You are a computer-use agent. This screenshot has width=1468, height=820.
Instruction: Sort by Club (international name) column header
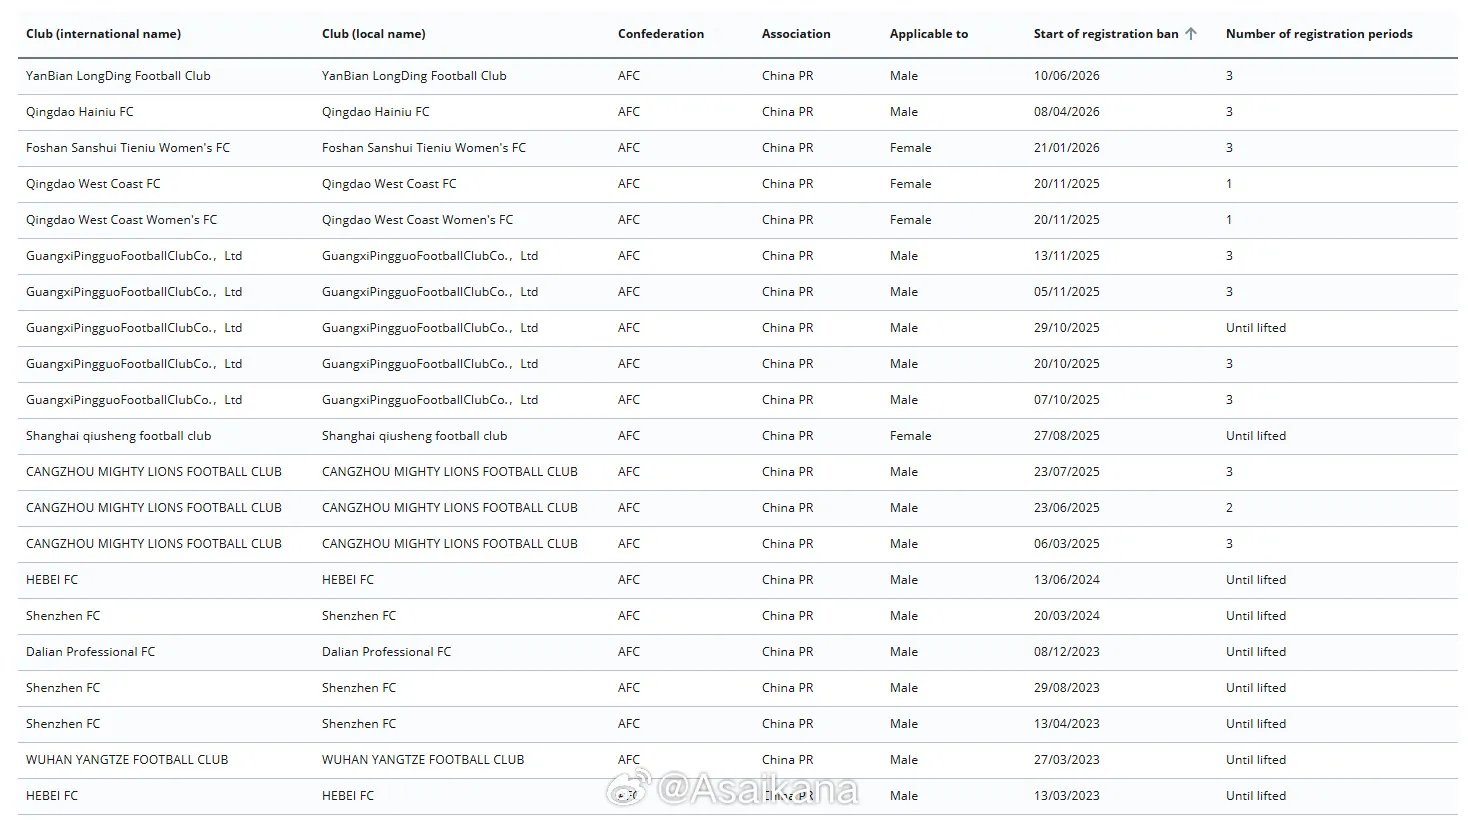click(x=103, y=34)
